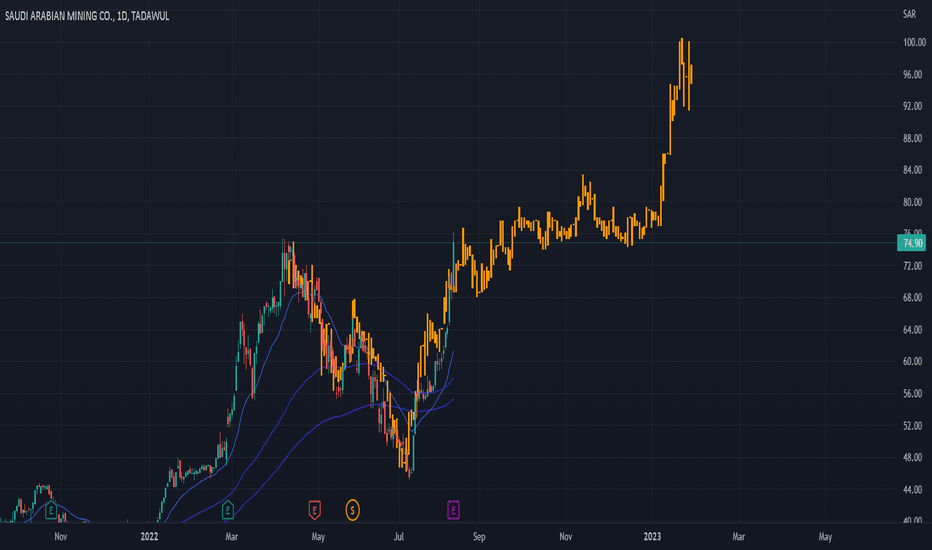
Task: Click the 48.00 price axis label
Action: click(914, 457)
